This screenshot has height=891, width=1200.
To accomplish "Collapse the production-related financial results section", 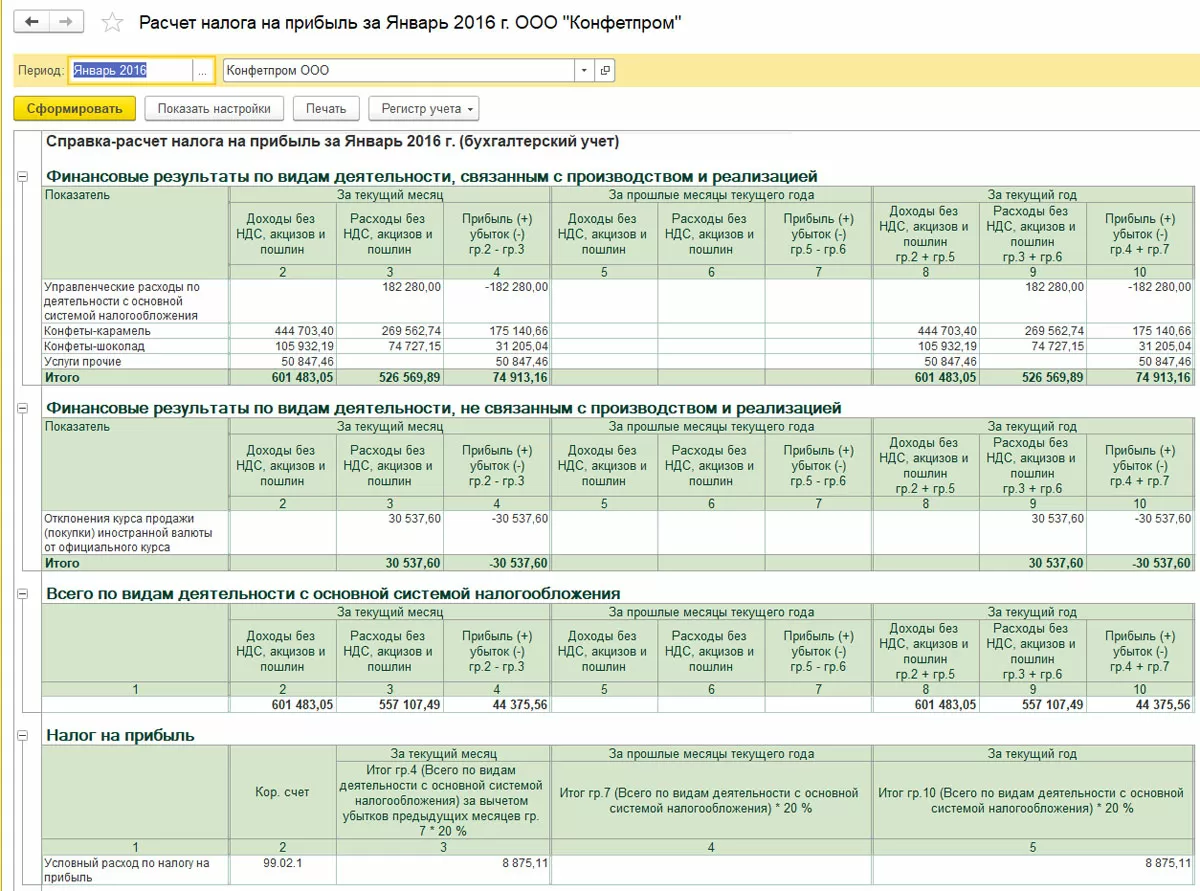I will pyautogui.click(x=22, y=177).
